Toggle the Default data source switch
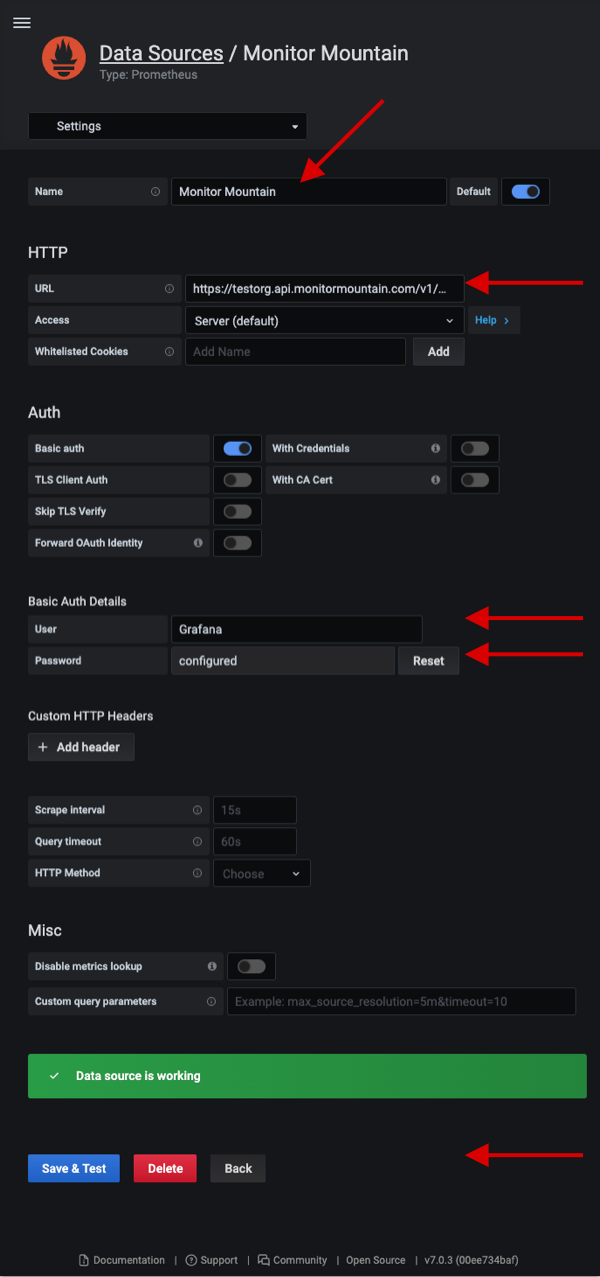Image resolution: width=600 pixels, height=1277 pixels. point(525,191)
